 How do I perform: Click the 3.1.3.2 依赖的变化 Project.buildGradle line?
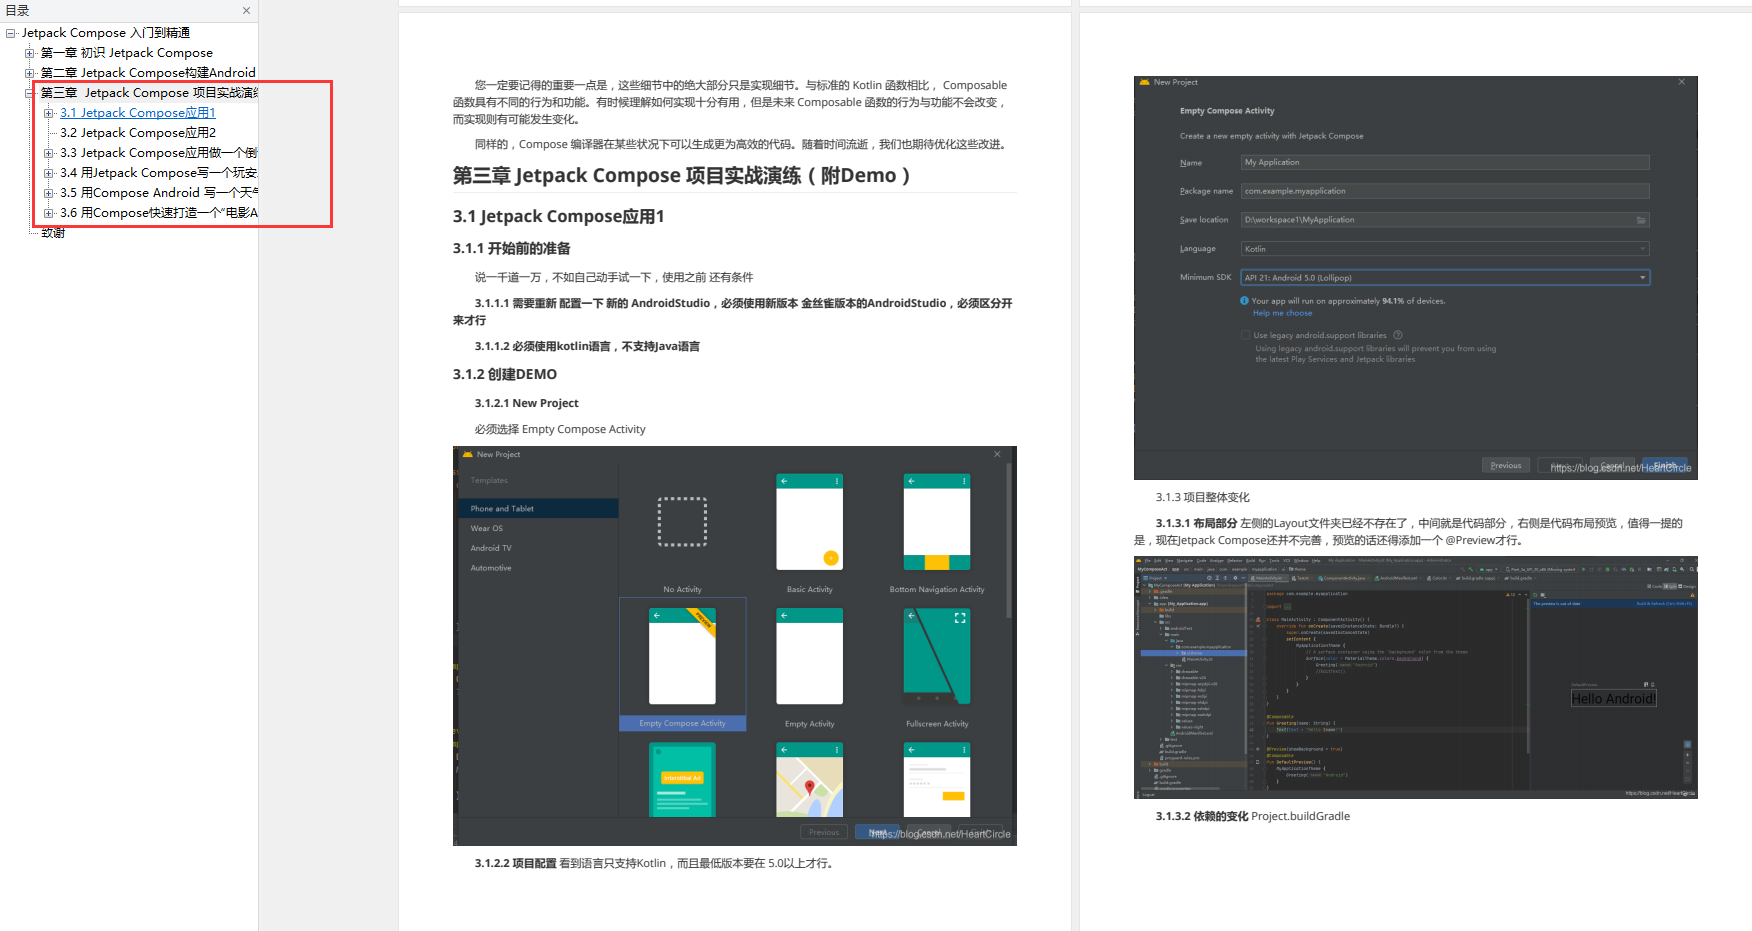(1252, 816)
